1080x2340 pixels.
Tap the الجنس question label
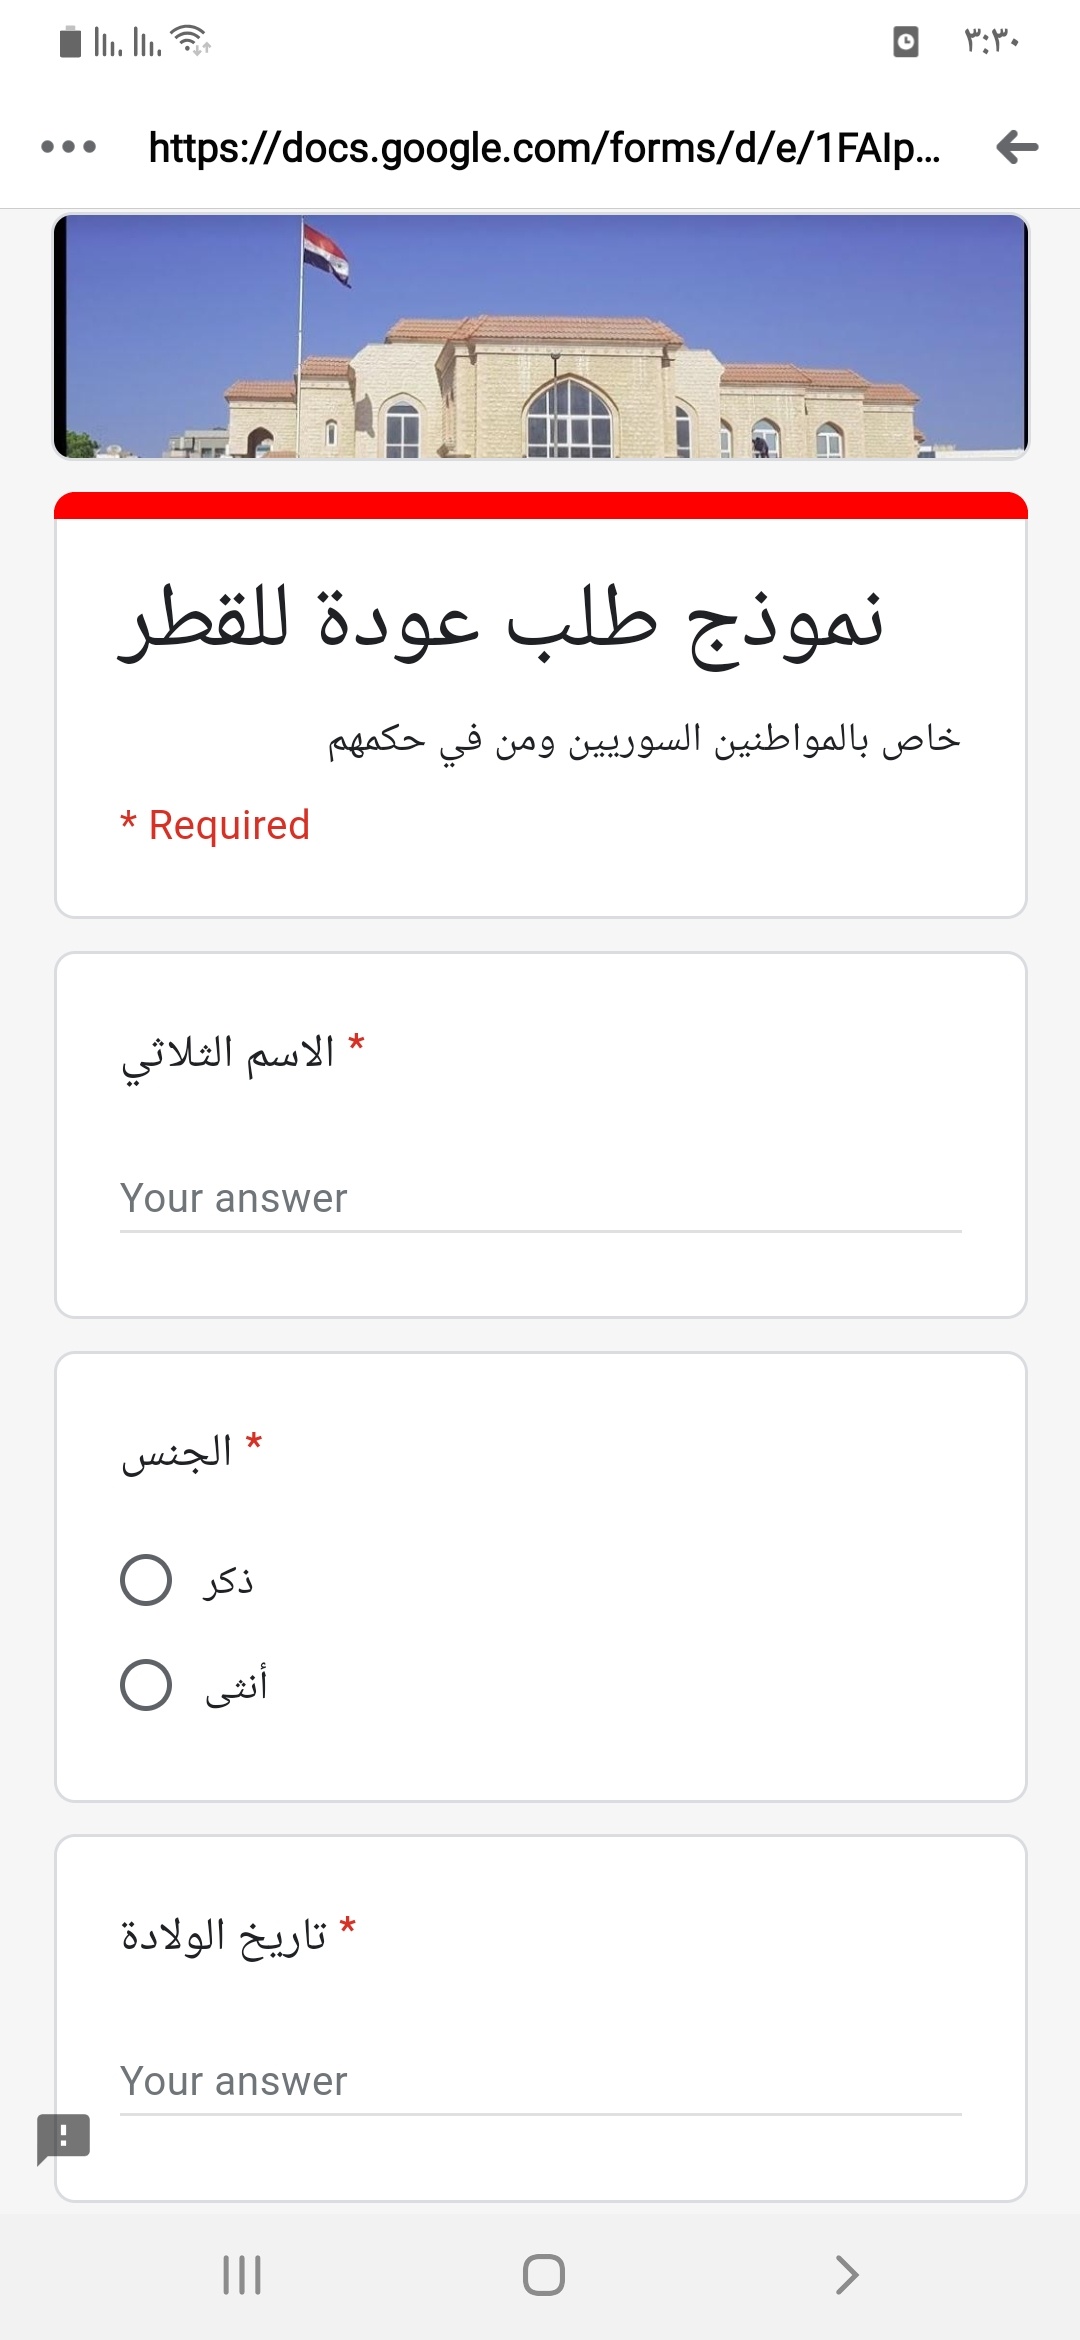tap(177, 1451)
